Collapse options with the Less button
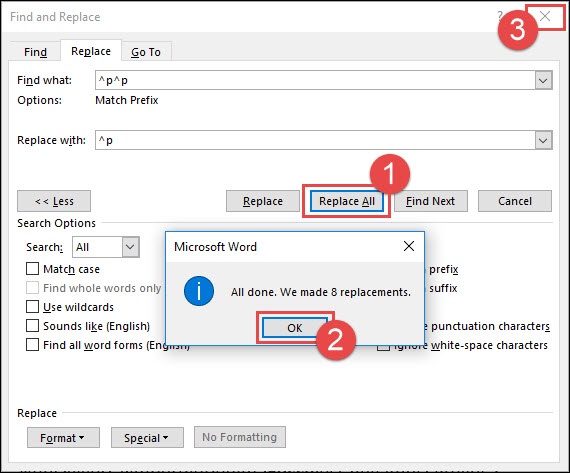The width and height of the screenshot is (570, 473). click(54, 201)
